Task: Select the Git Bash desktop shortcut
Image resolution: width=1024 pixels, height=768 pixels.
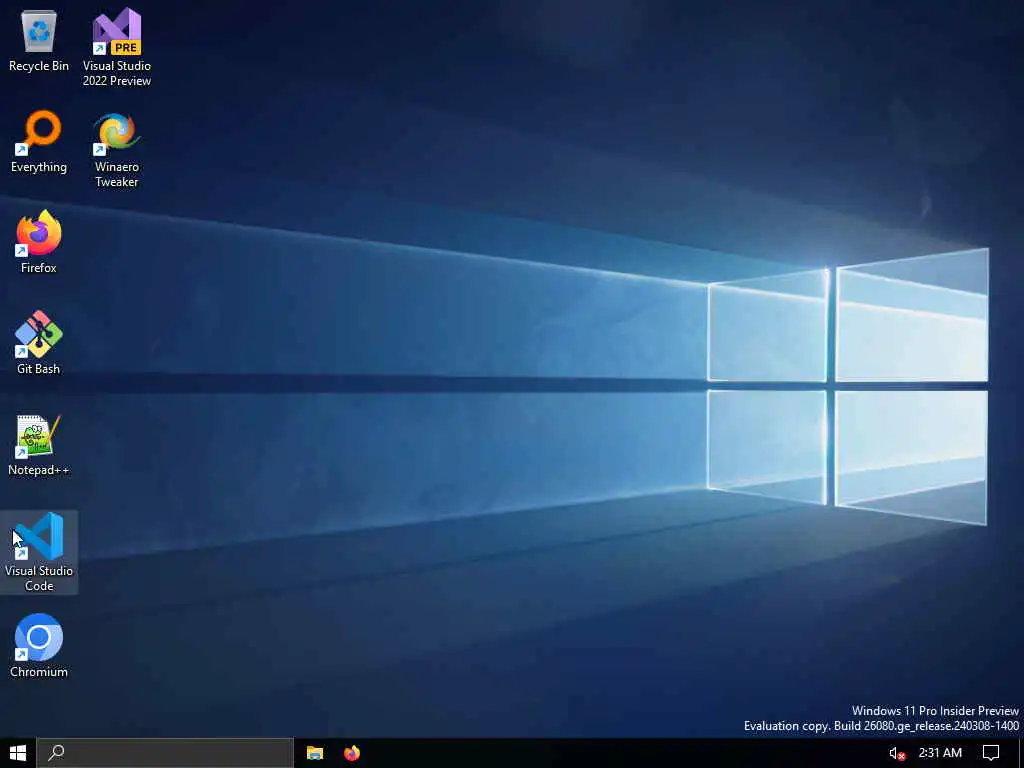Action: (x=39, y=343)
